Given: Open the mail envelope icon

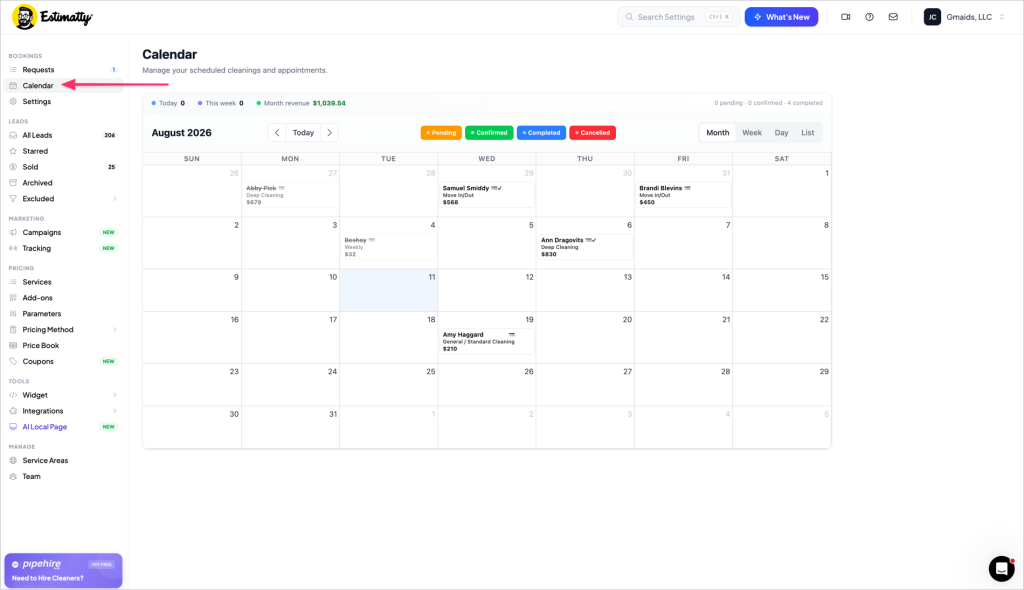Looking at the screenshot, I should [893, 17].
